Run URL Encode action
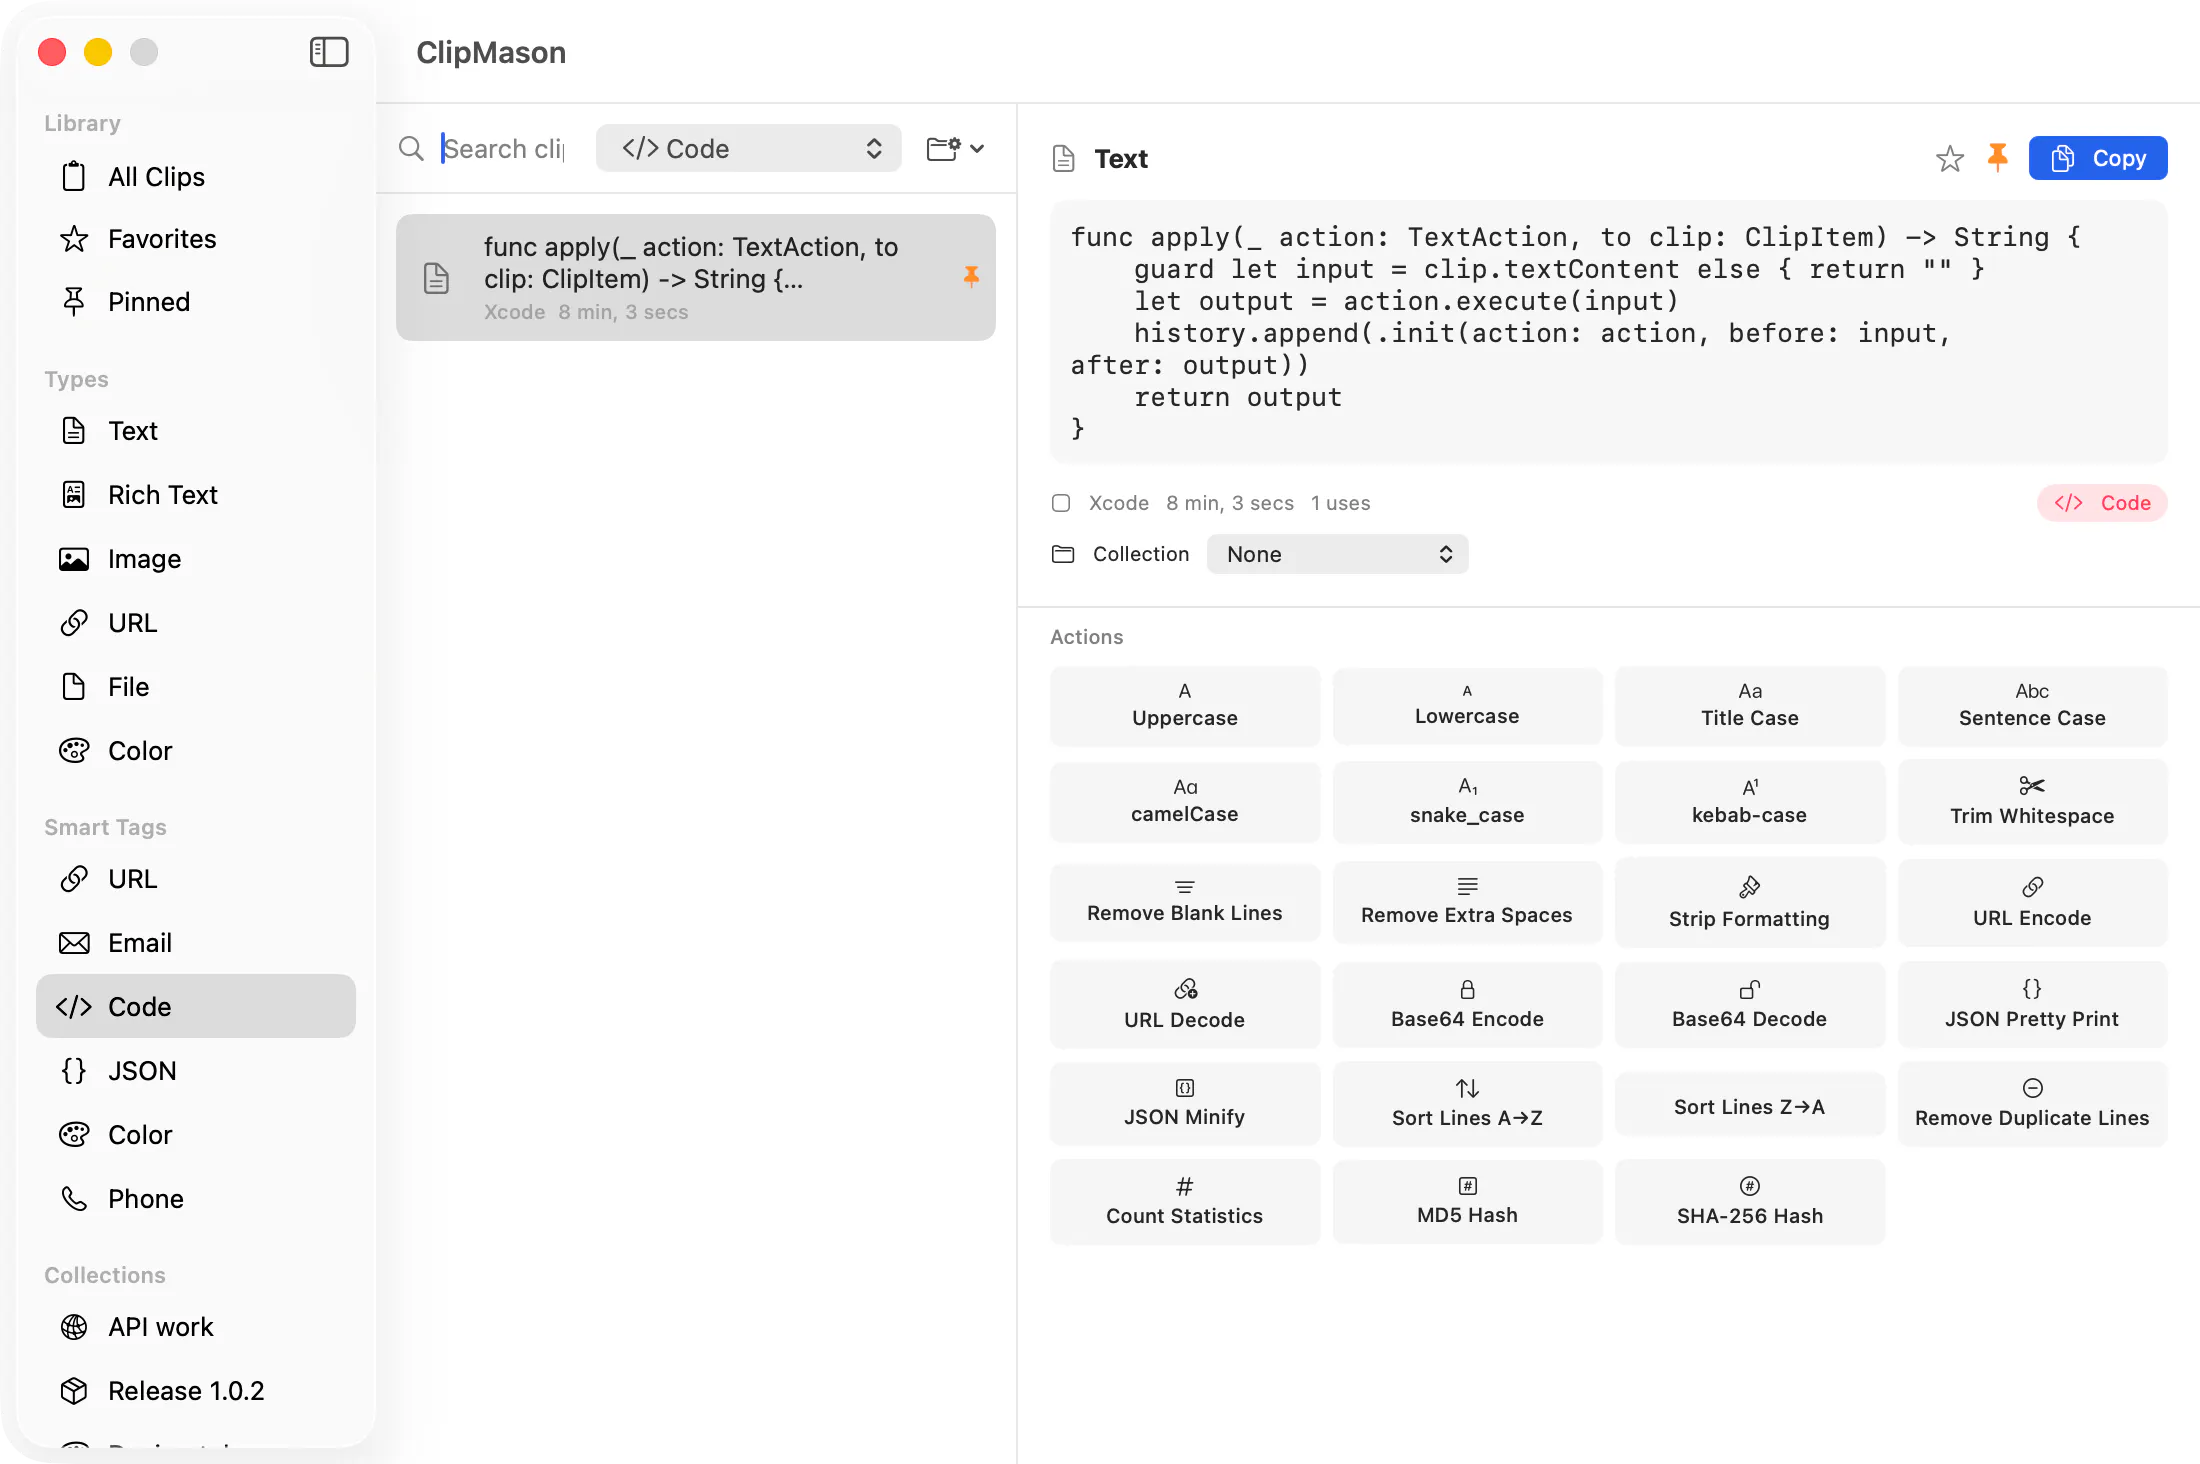 tap(2032, 902)
